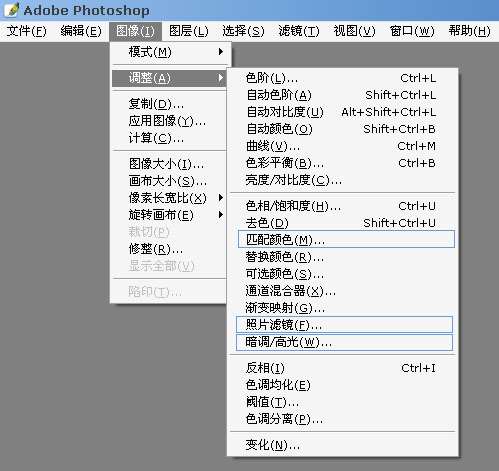The image size is (499, 471).
Task: Expand the 旋转画布(E) submenu
Action: tap(169, 215)
